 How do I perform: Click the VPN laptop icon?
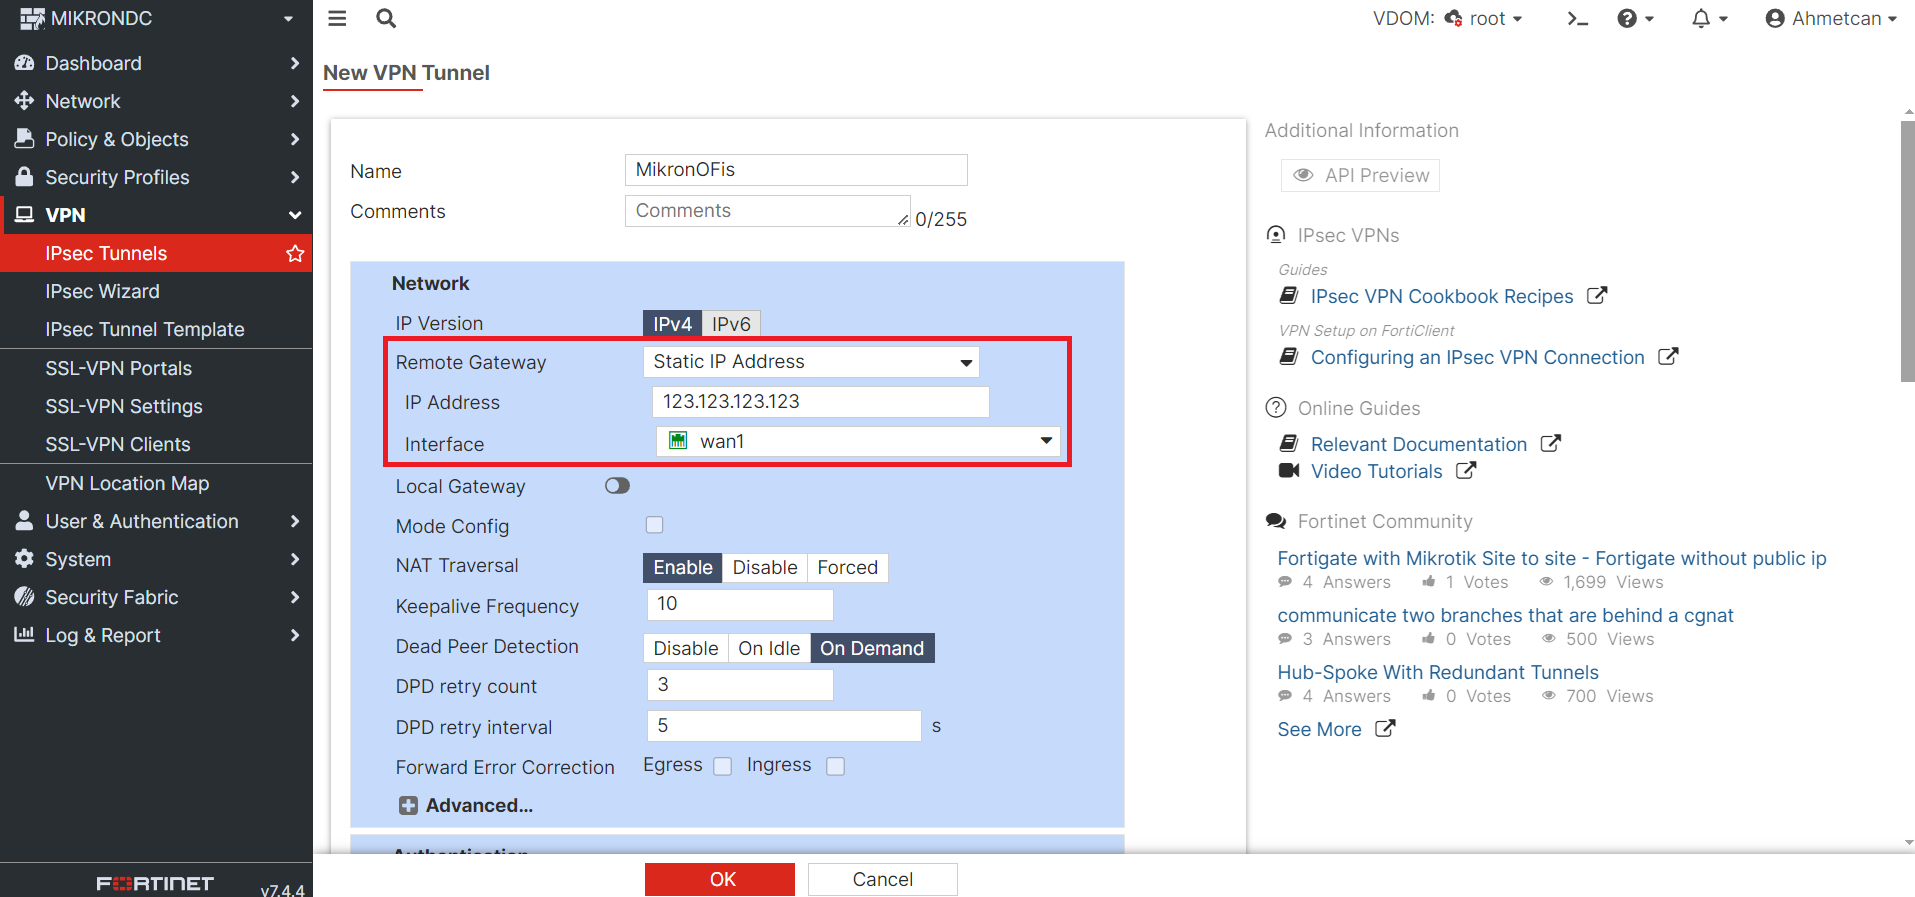pyautogui.click(x=24, y=215)
